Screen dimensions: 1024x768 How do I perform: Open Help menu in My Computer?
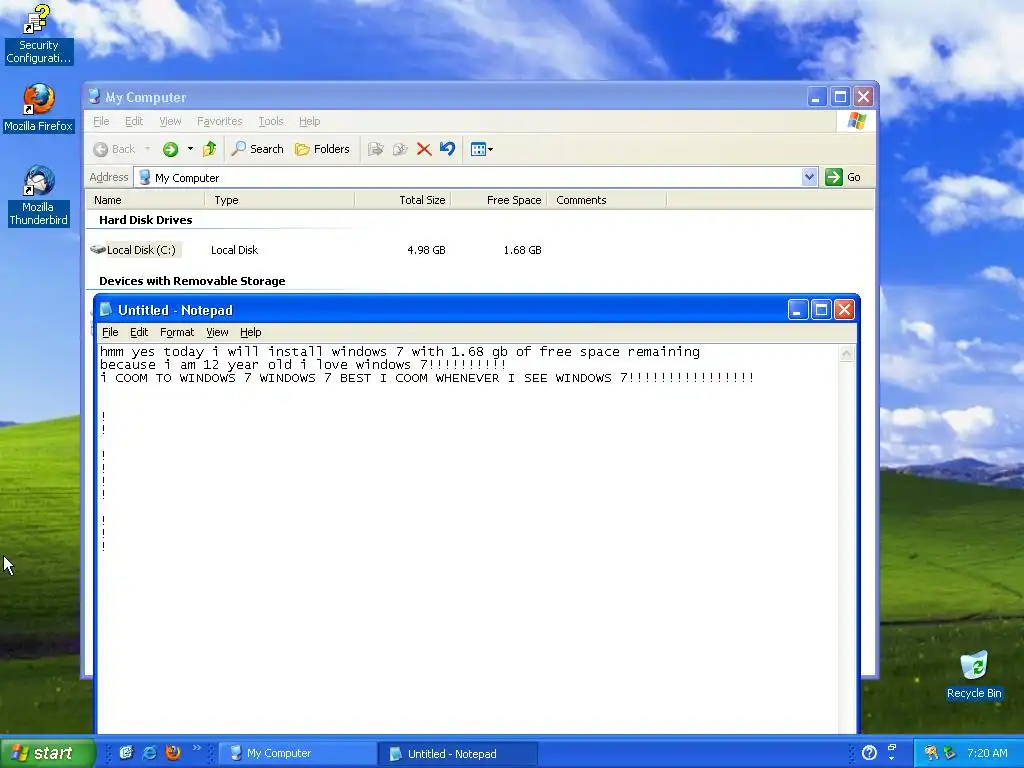(x=310, y=121)
